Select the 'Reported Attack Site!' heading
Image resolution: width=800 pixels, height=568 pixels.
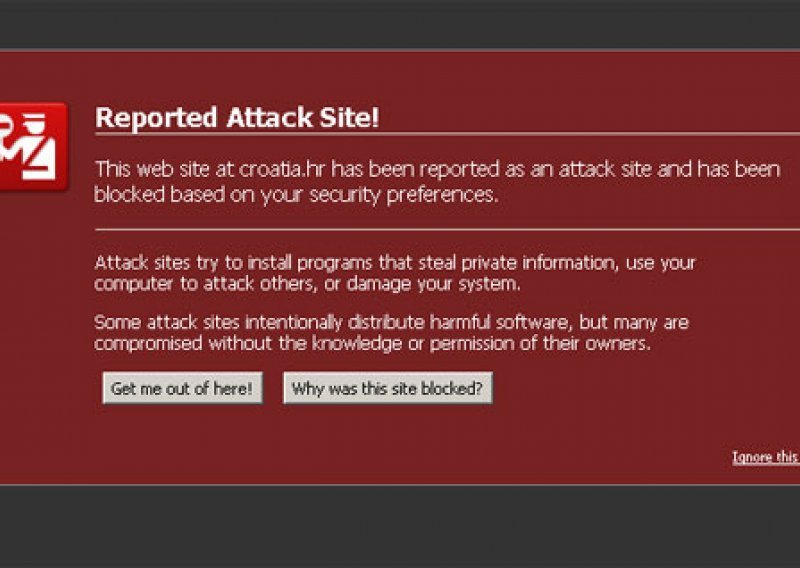pos(237,117)
